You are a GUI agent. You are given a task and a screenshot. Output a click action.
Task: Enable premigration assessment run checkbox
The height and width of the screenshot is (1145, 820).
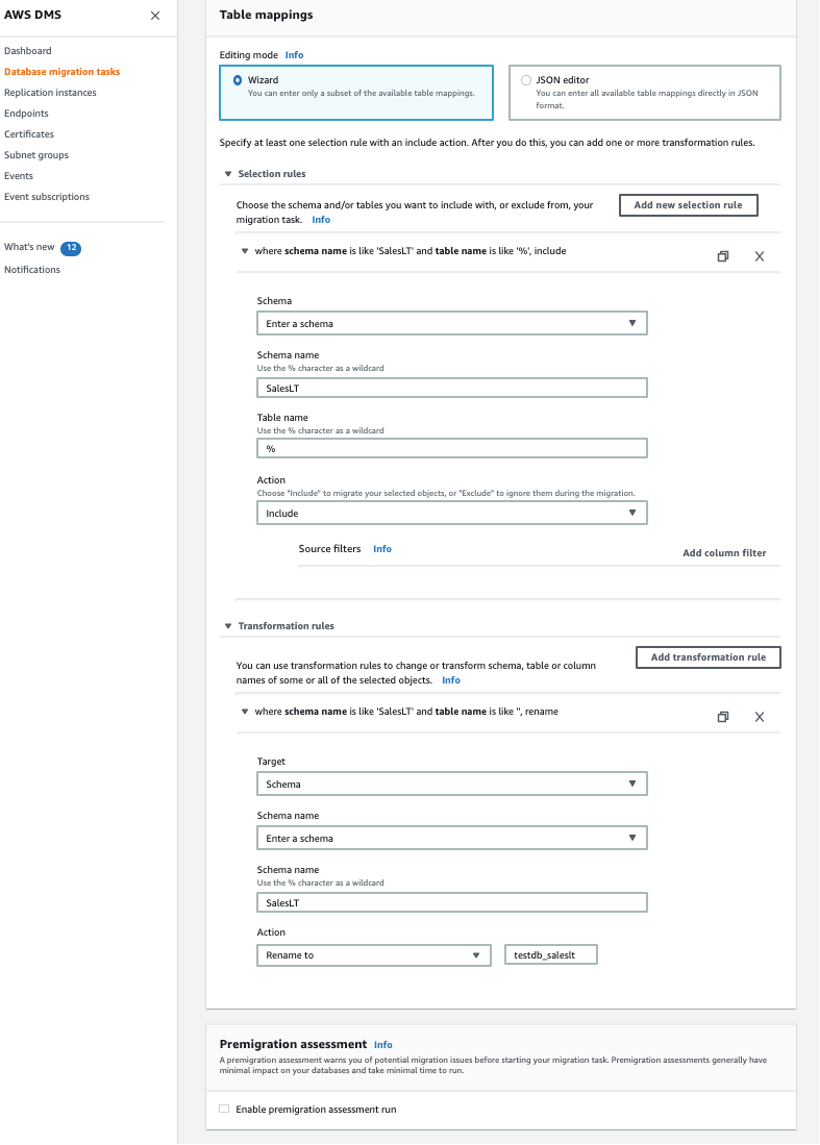coord(224,1108)
